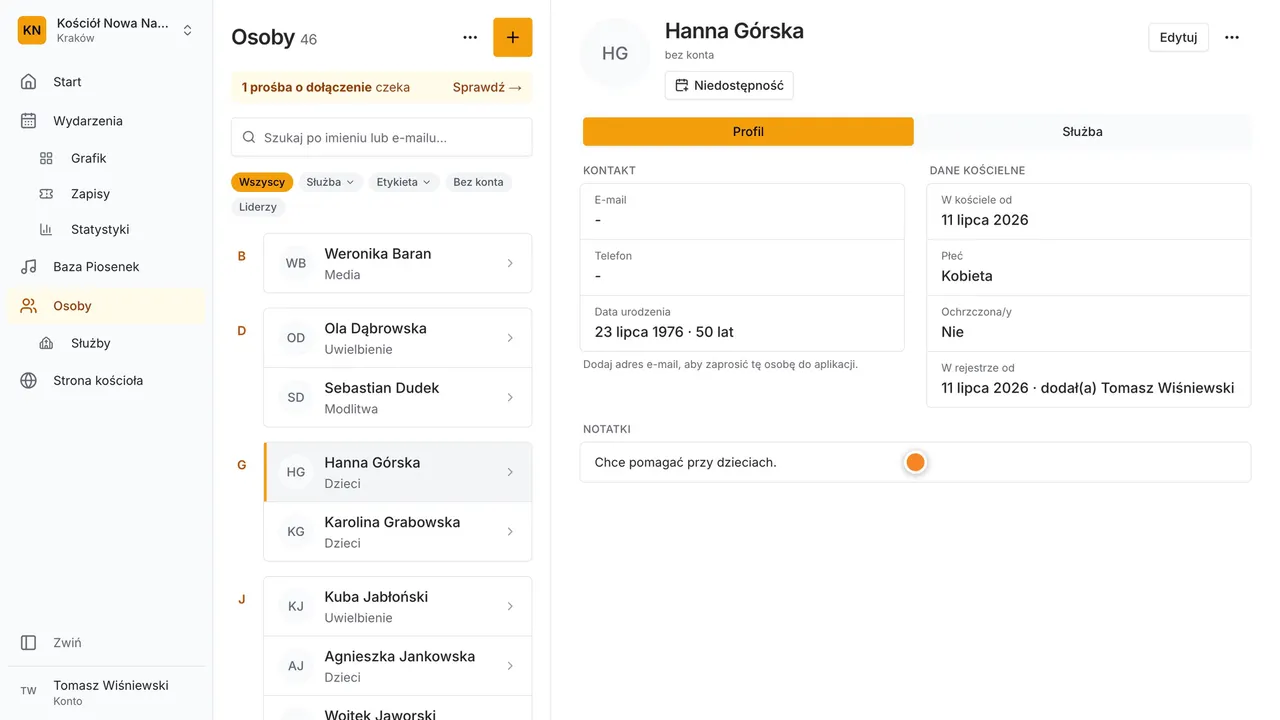Select the Wszyscy filter chip
Screen dimensions: 1280x720
[x=262, y=182]
